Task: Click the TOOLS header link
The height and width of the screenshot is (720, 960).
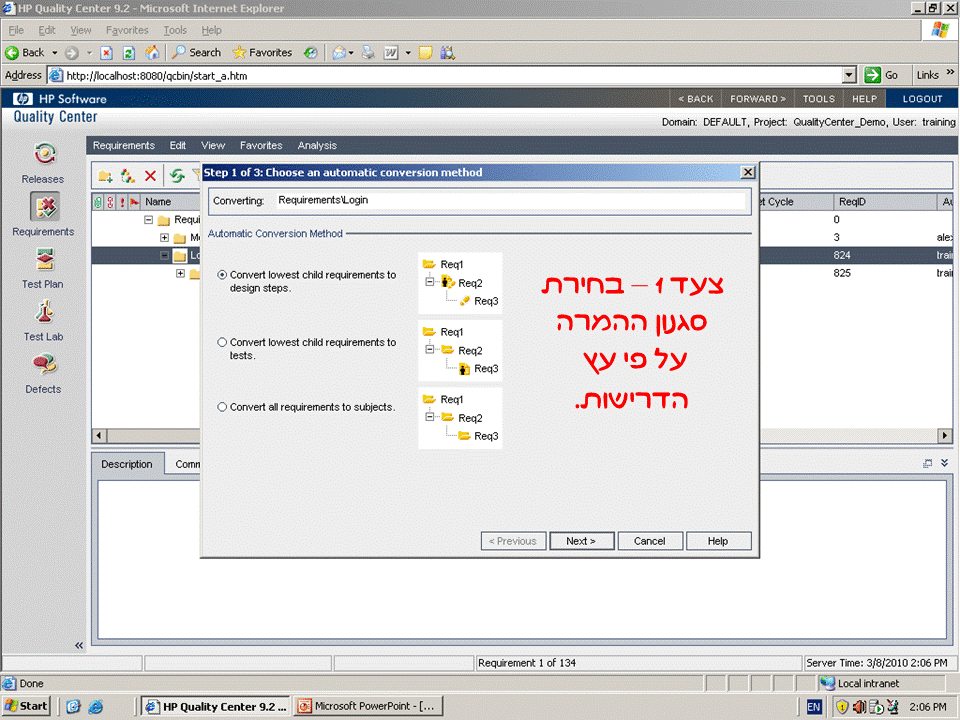Action: (819, 99)
